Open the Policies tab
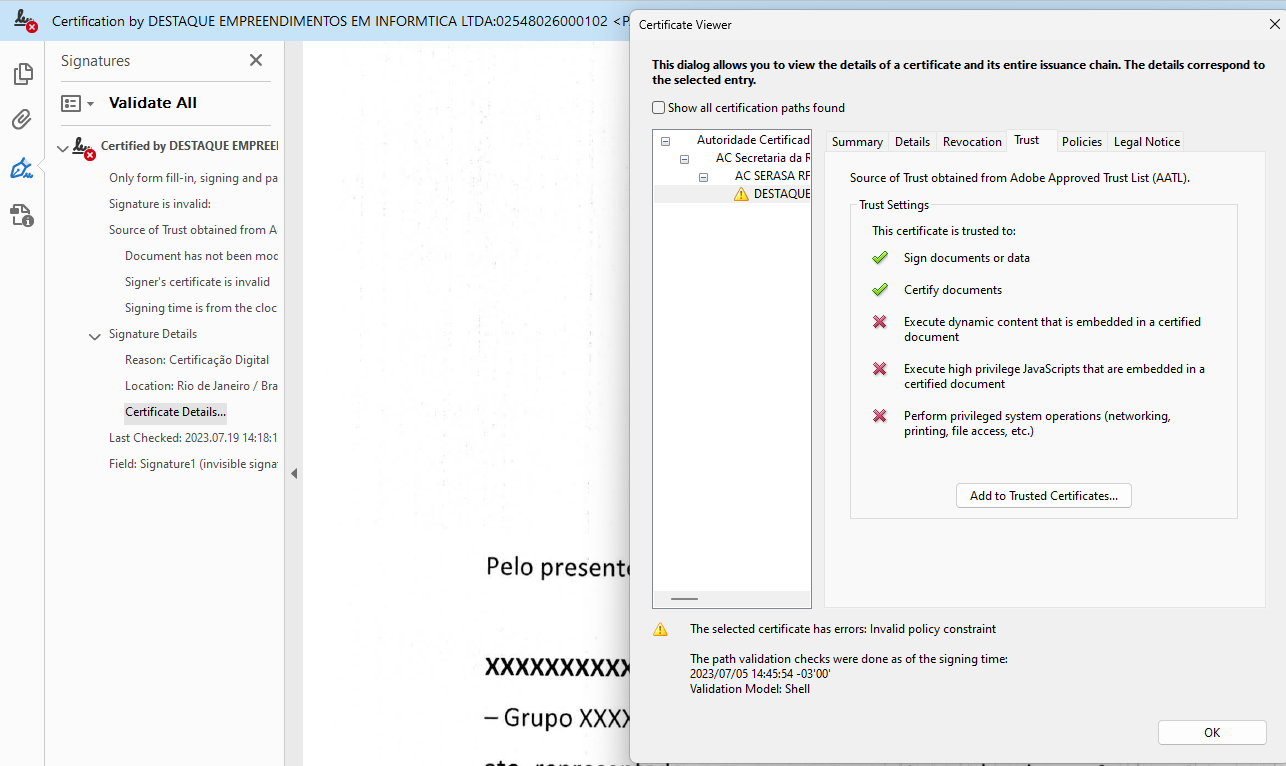 (1082, 141)
